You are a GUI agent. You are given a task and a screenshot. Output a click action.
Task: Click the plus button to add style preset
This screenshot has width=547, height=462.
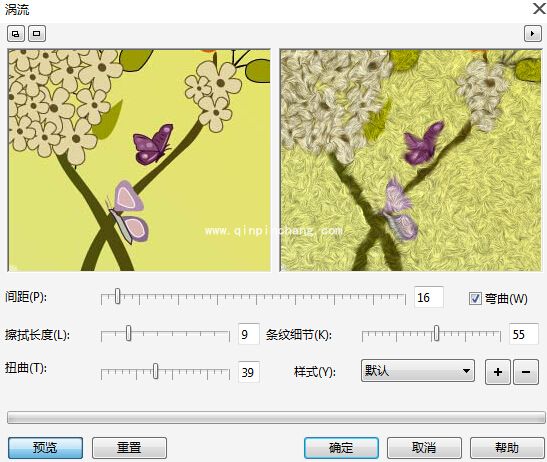(x=498, y=372)
